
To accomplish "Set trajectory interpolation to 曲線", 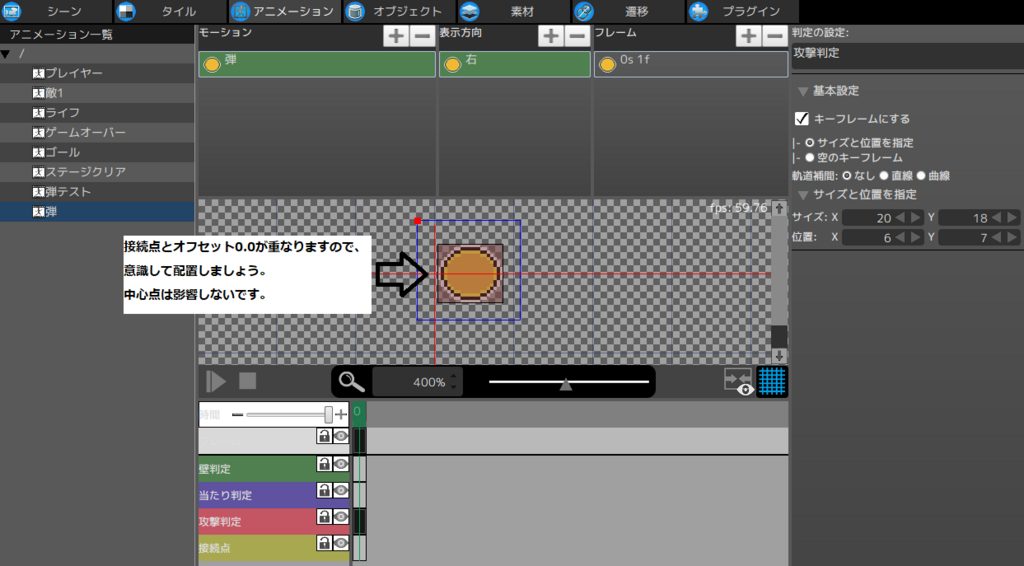I will pyautogui.click(x=921, y=176).
